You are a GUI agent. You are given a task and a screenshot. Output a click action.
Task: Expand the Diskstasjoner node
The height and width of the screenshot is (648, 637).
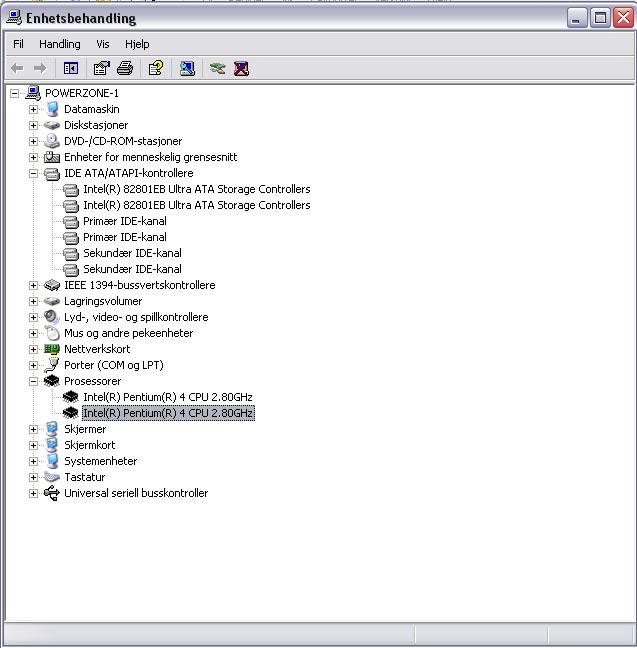point(33,125)
